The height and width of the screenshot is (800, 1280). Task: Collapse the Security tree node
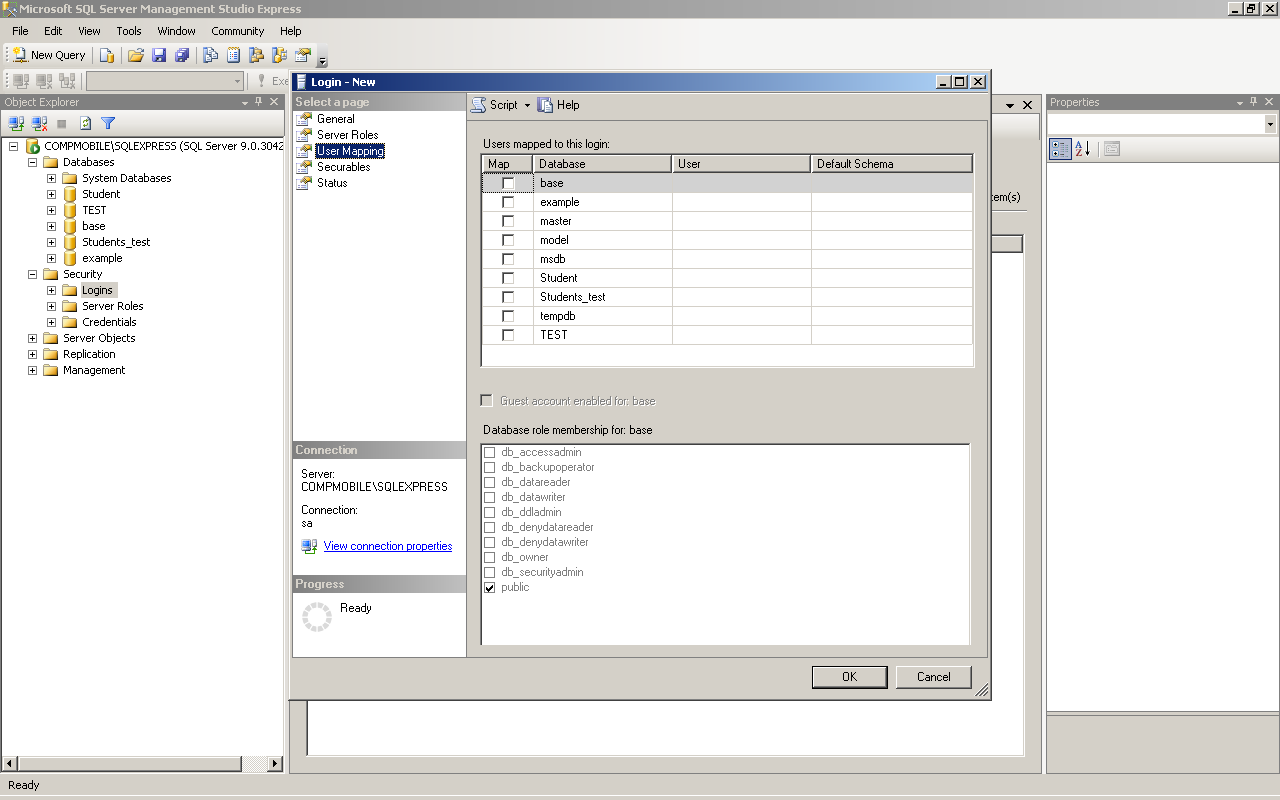pyautogui.click(x=32, y=274)
